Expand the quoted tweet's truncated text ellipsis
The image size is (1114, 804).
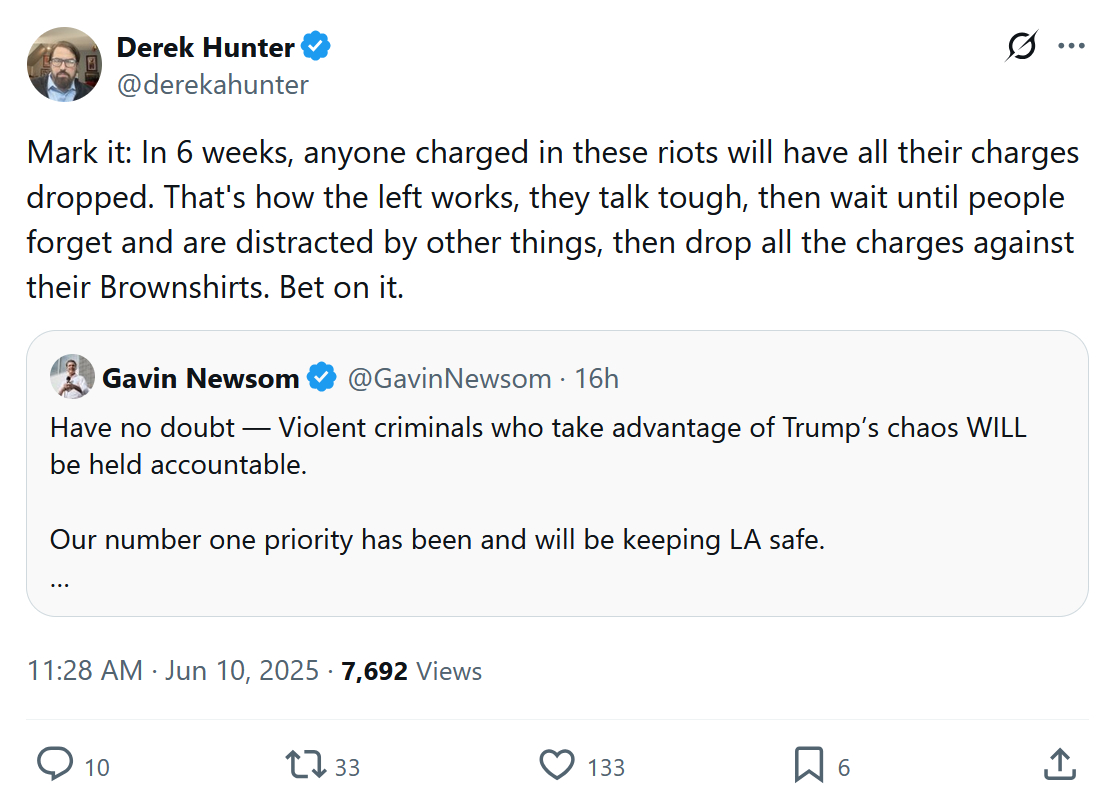pos(60,580)
